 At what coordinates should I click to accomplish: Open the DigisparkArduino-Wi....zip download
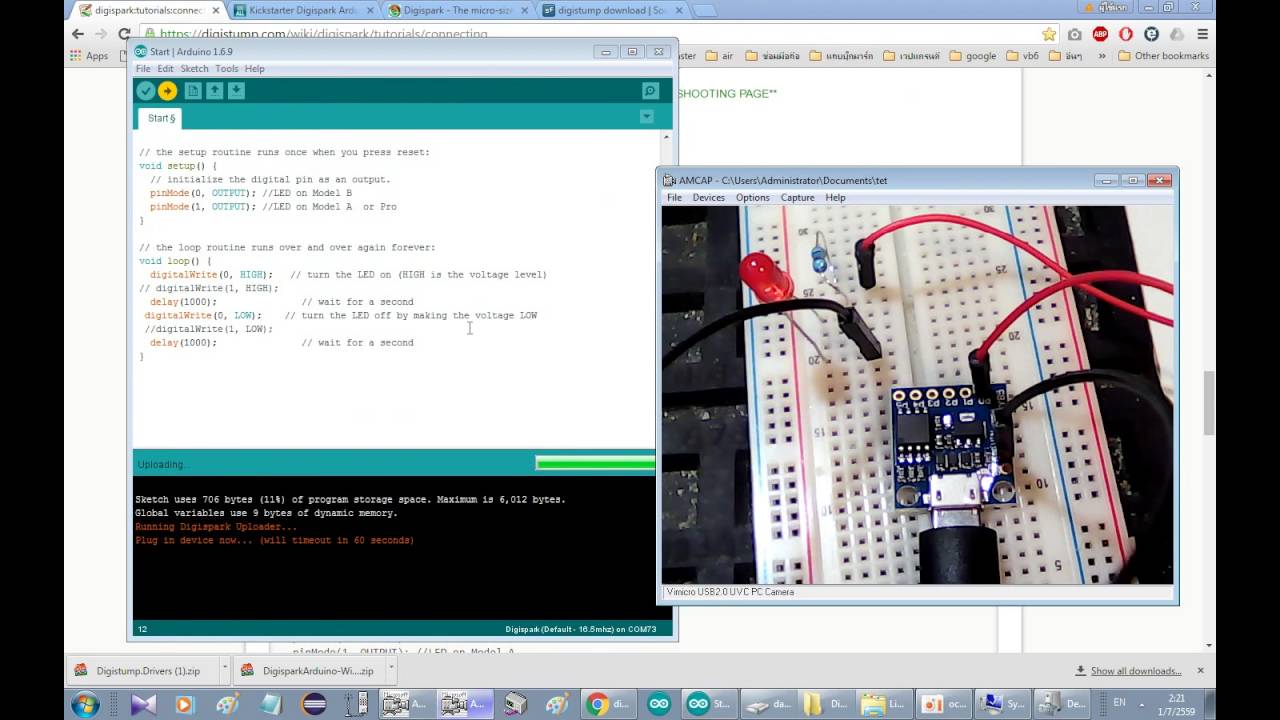308,671
